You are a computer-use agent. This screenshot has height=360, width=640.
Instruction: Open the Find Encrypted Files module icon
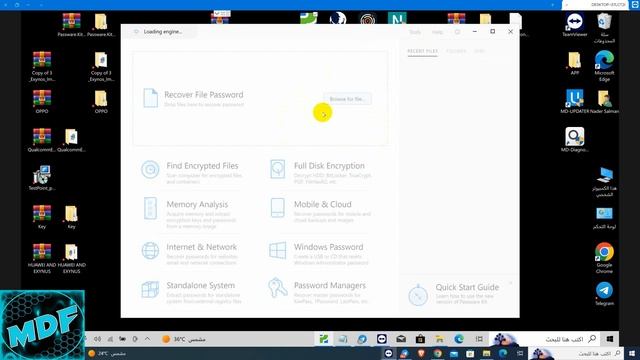(x=150, y=169)
